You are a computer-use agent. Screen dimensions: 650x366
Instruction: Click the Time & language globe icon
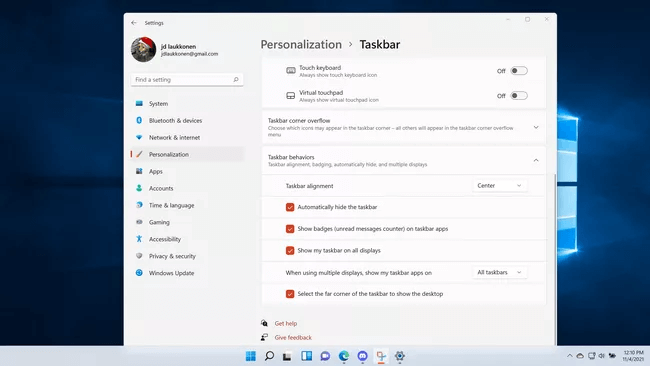[139, 205]
